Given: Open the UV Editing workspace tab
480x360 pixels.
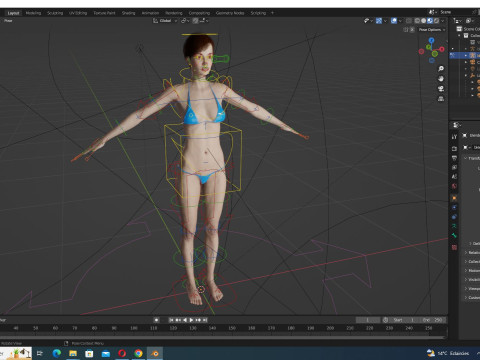Looking at the screenshot, I should click(78, 13).
